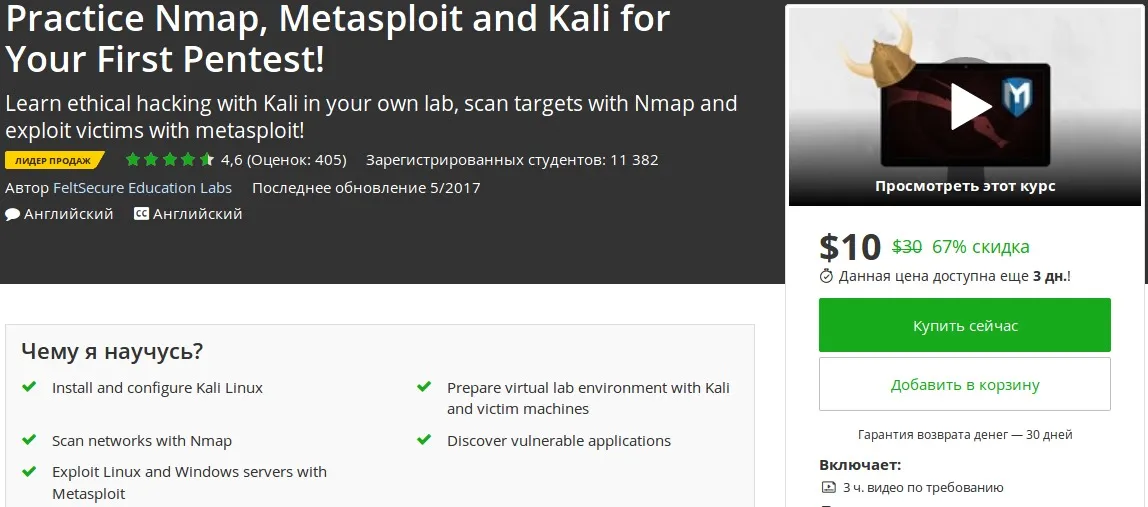Click the 67% скидка discount label

click(x=980, y=247)
